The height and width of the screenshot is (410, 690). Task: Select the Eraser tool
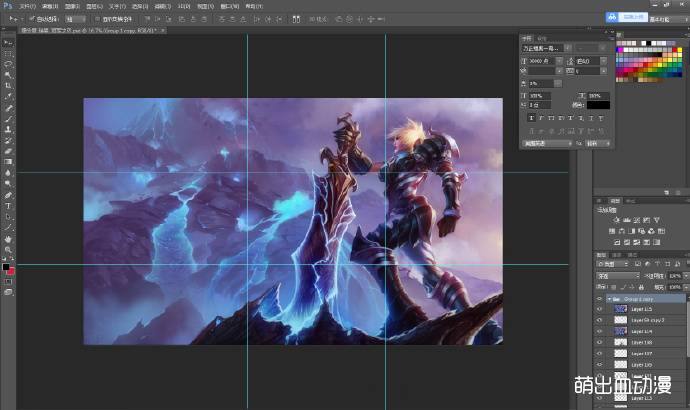(9, 150)
